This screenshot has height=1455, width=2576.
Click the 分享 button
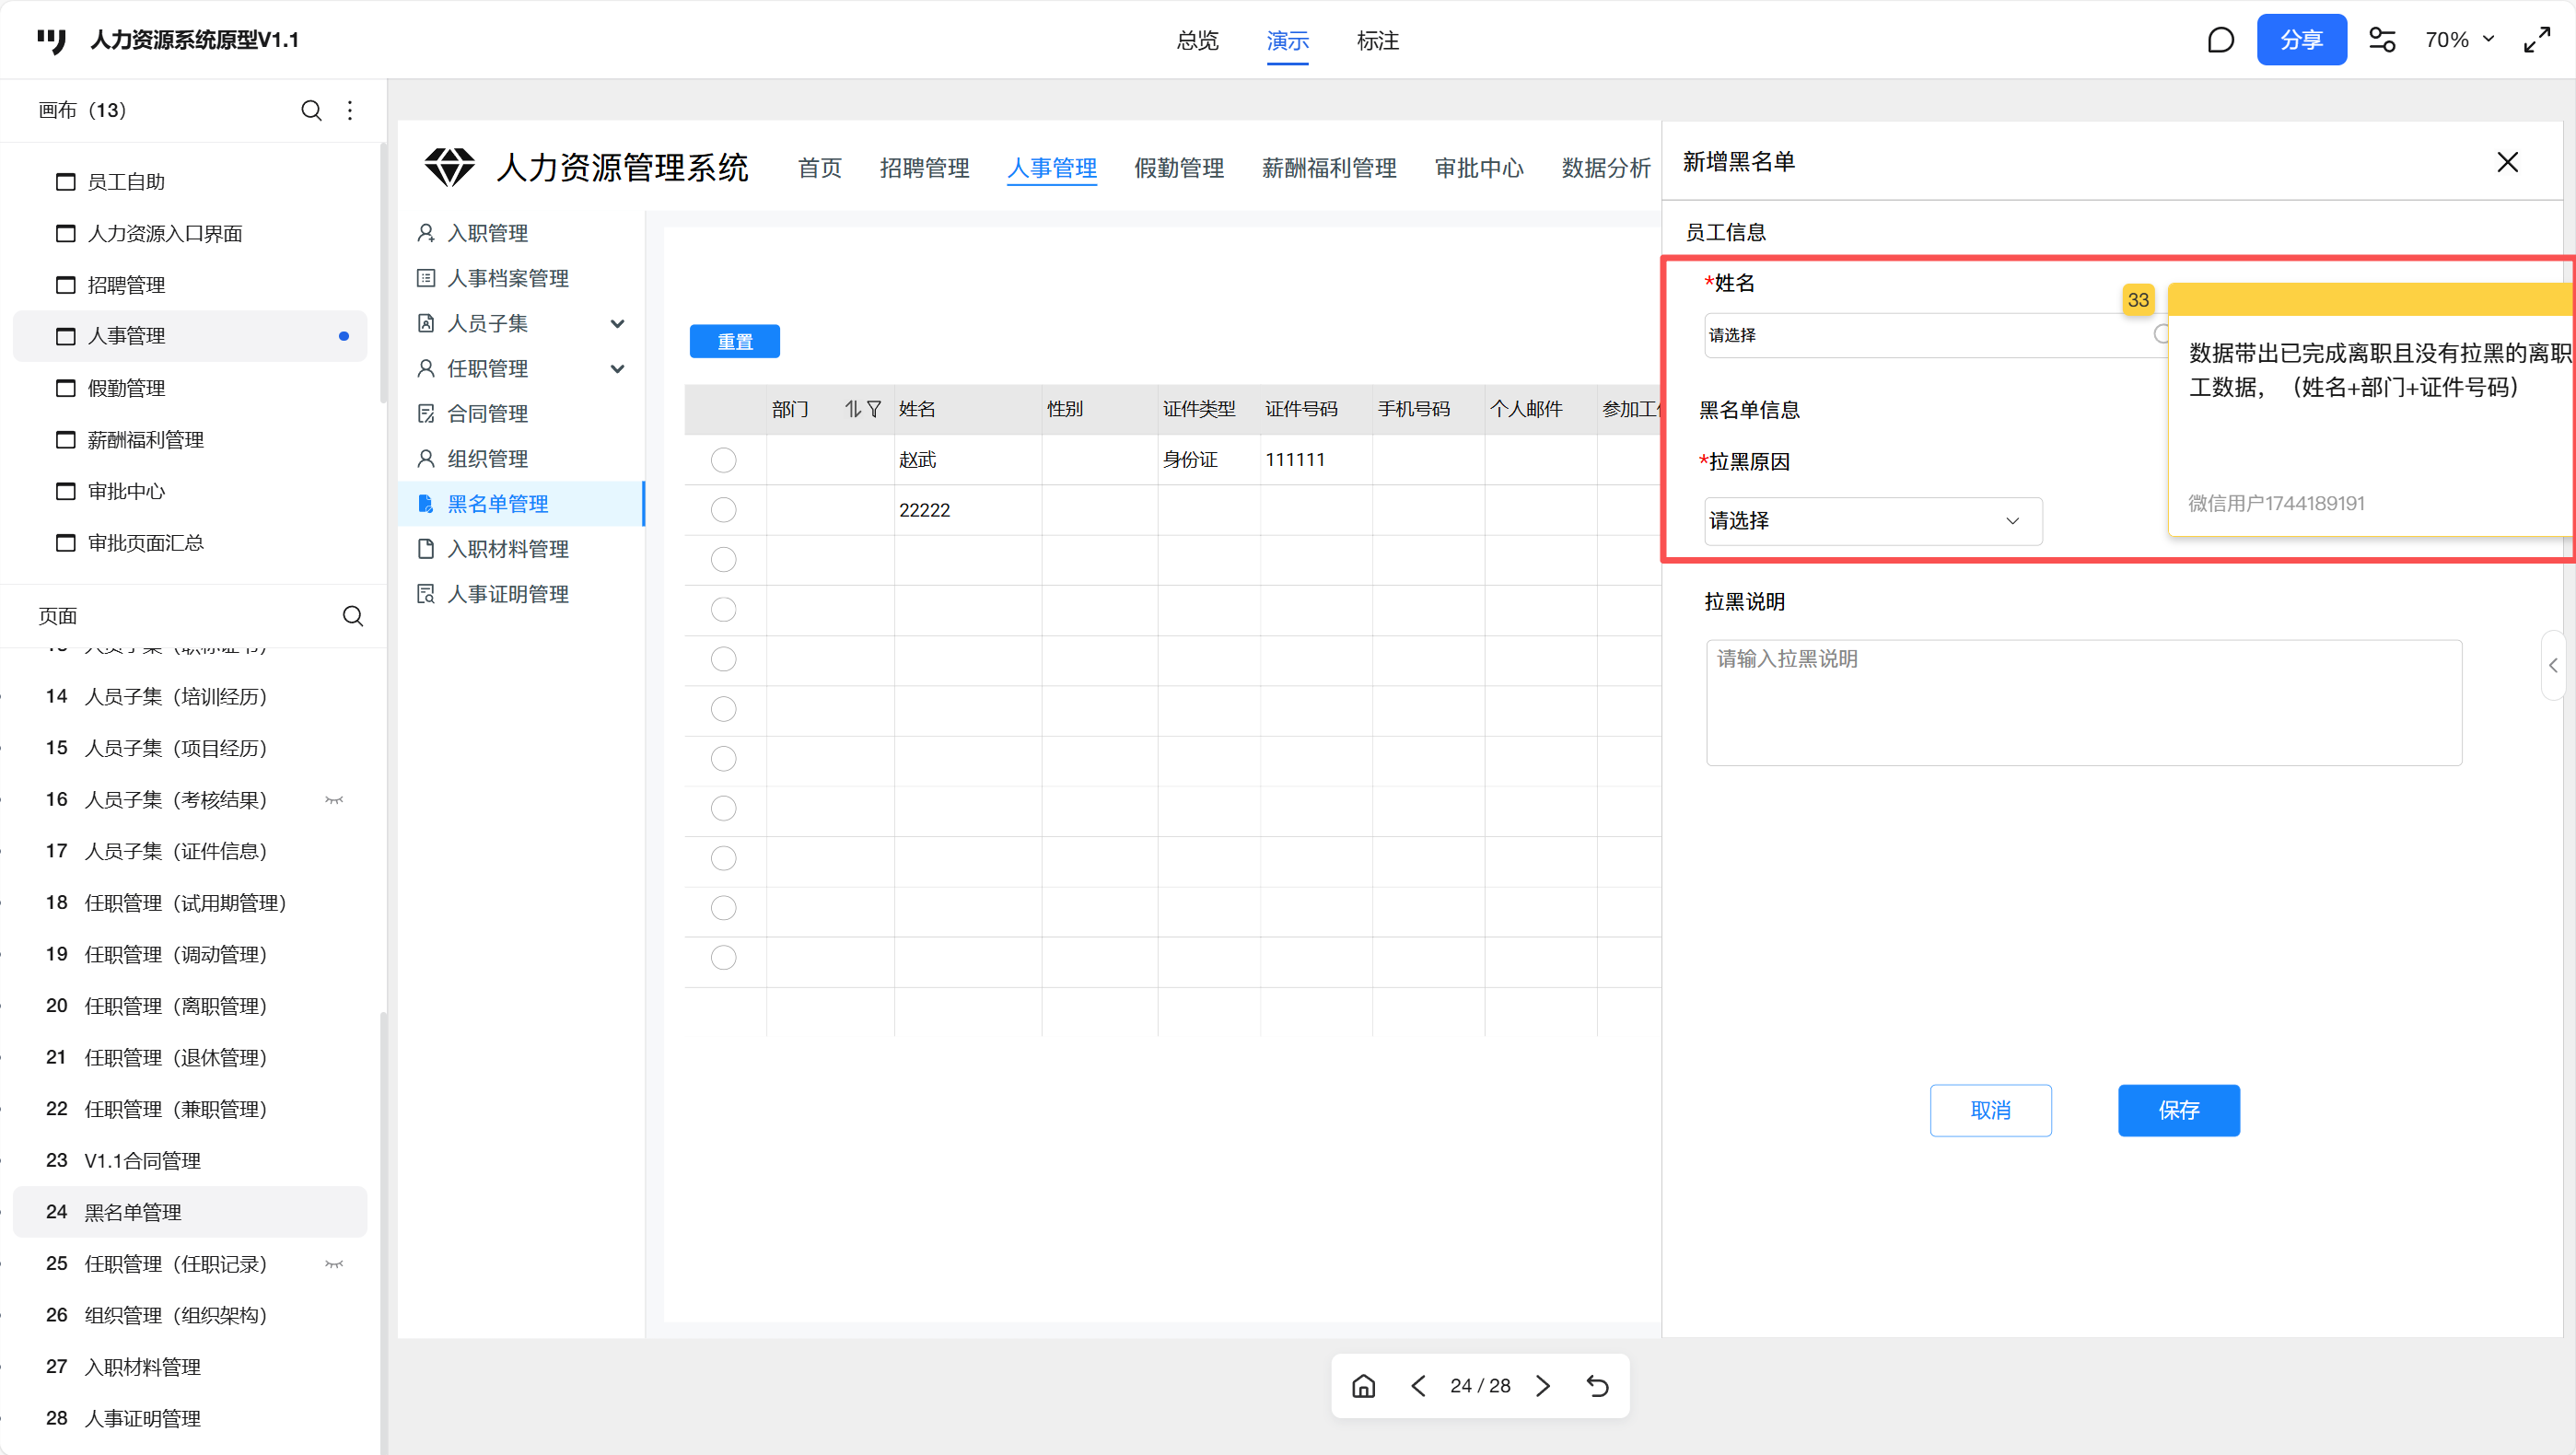click(2300, 40)
